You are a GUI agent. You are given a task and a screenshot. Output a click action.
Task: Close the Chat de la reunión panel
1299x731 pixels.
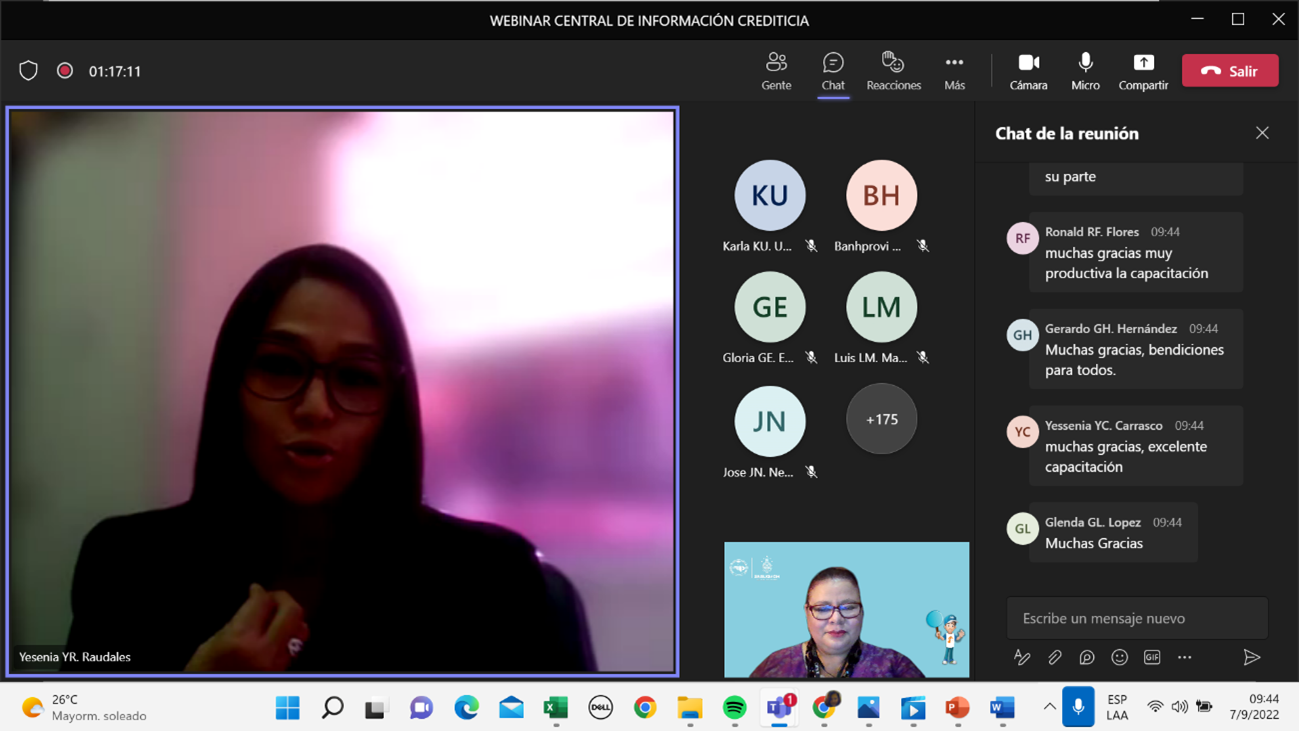click(1262, 133)
